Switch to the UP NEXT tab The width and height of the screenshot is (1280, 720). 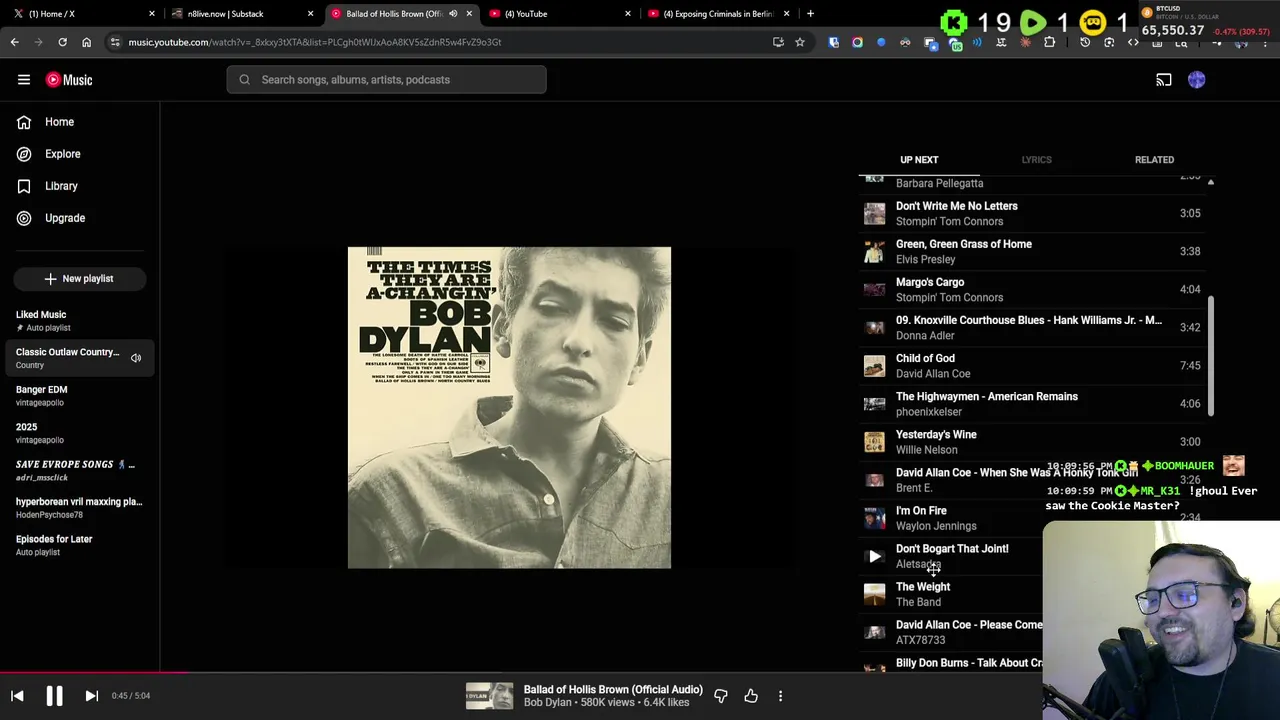919,160
